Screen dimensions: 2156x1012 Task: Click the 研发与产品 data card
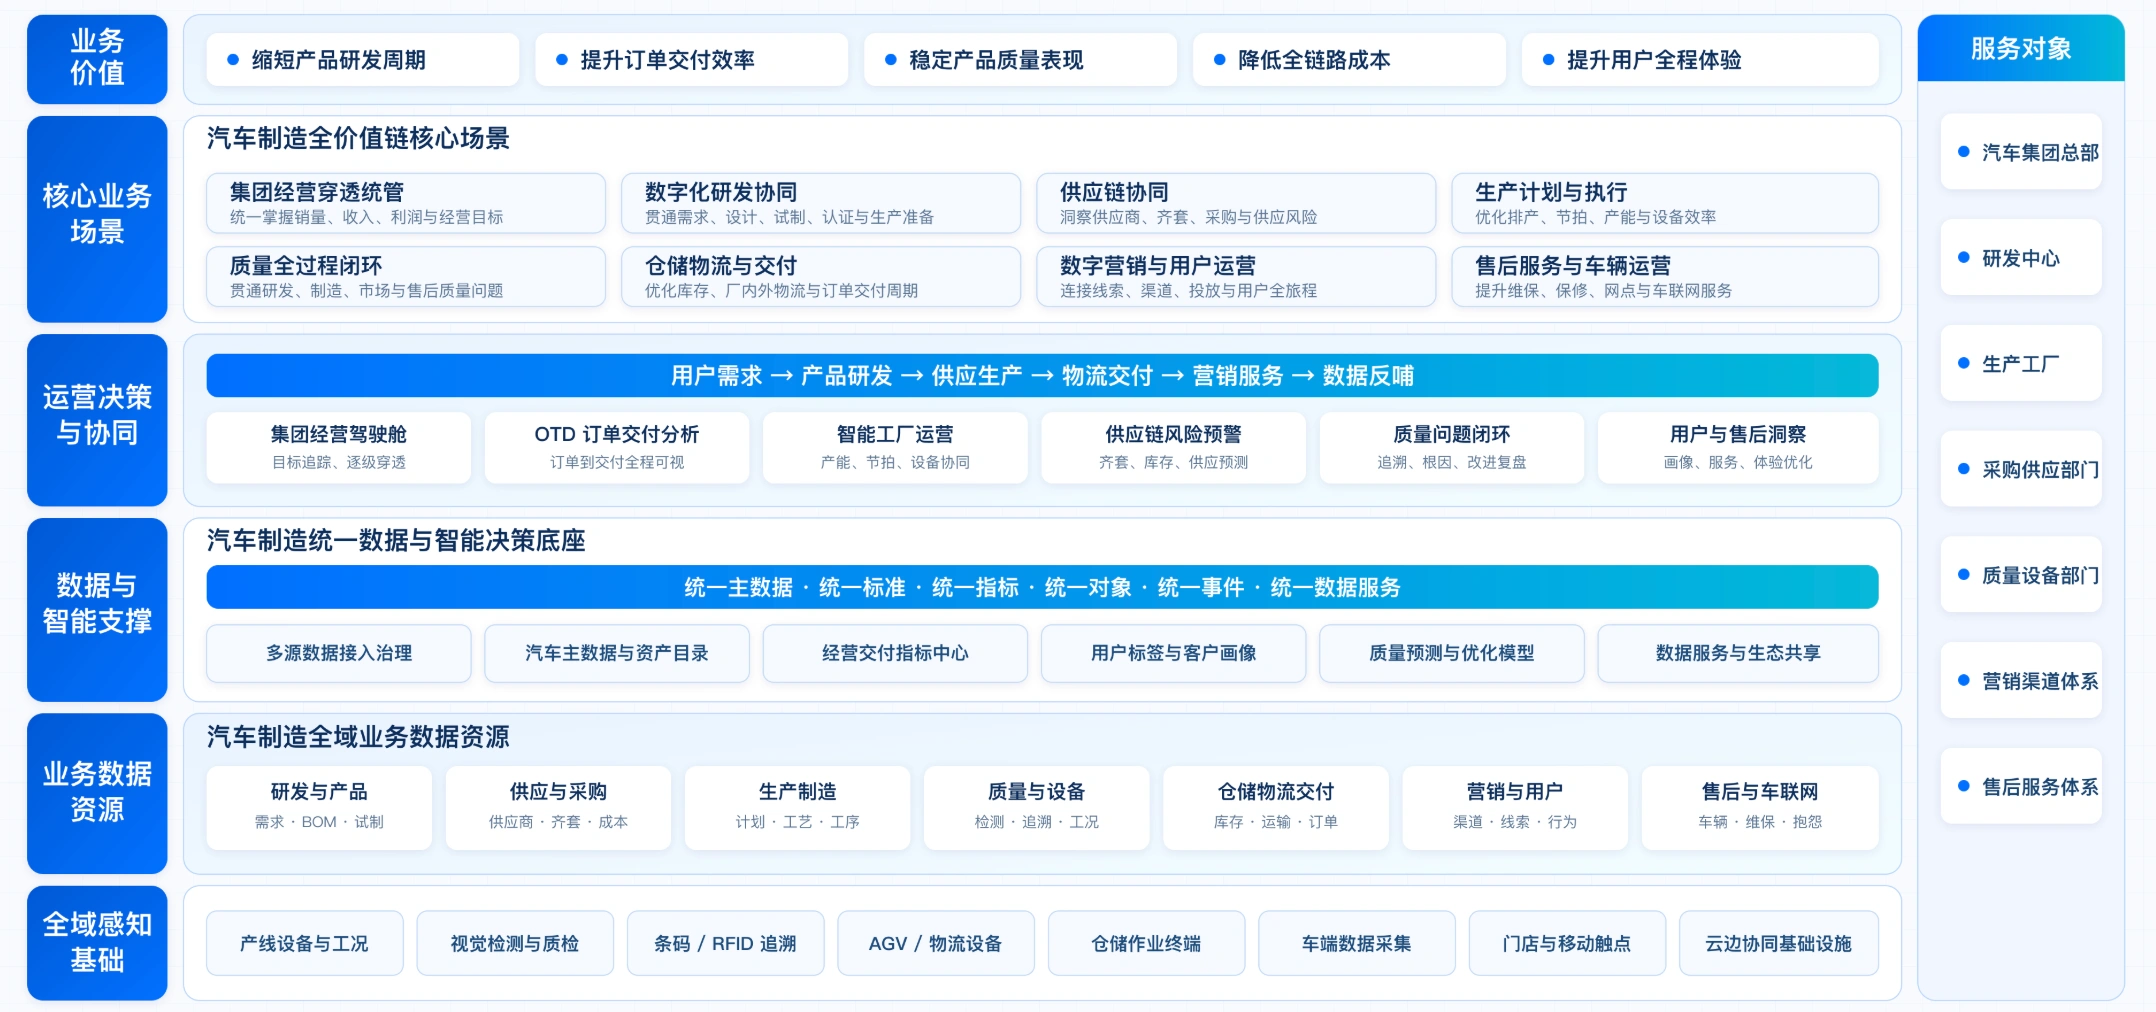click(319, 807)
